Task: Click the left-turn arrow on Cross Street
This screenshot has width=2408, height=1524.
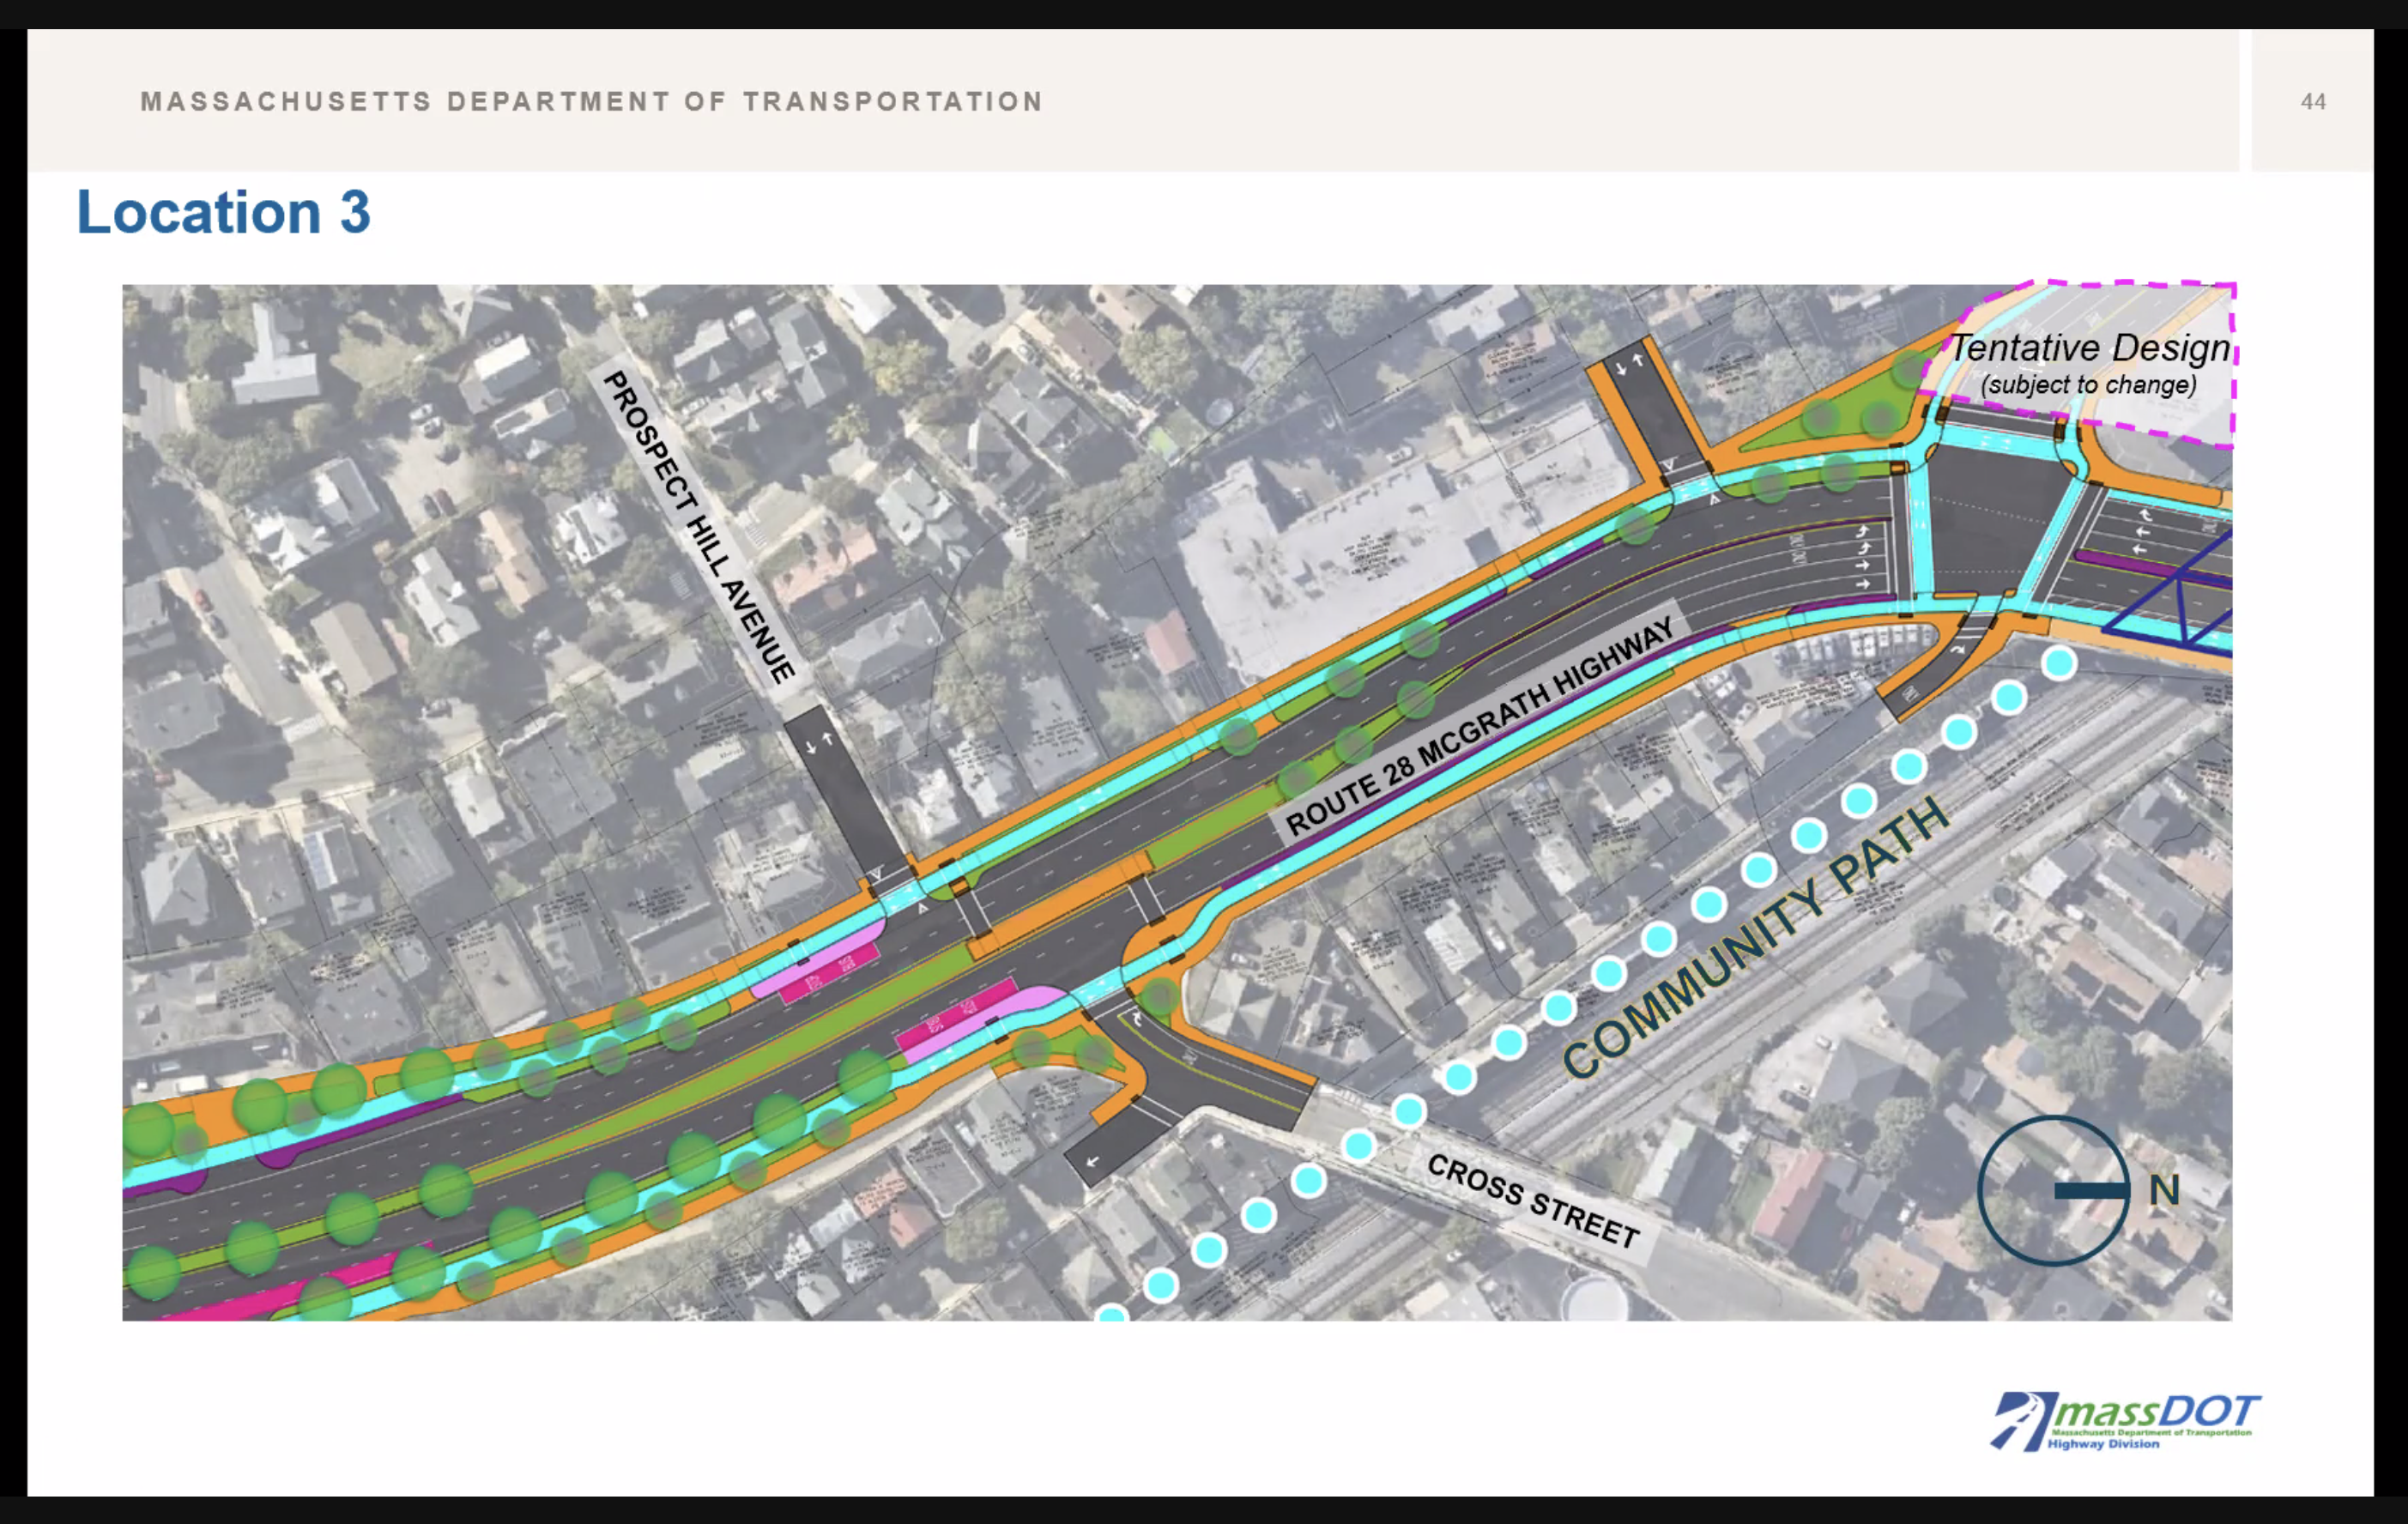Action: pyautogui.click(x=1092, y=1161)
